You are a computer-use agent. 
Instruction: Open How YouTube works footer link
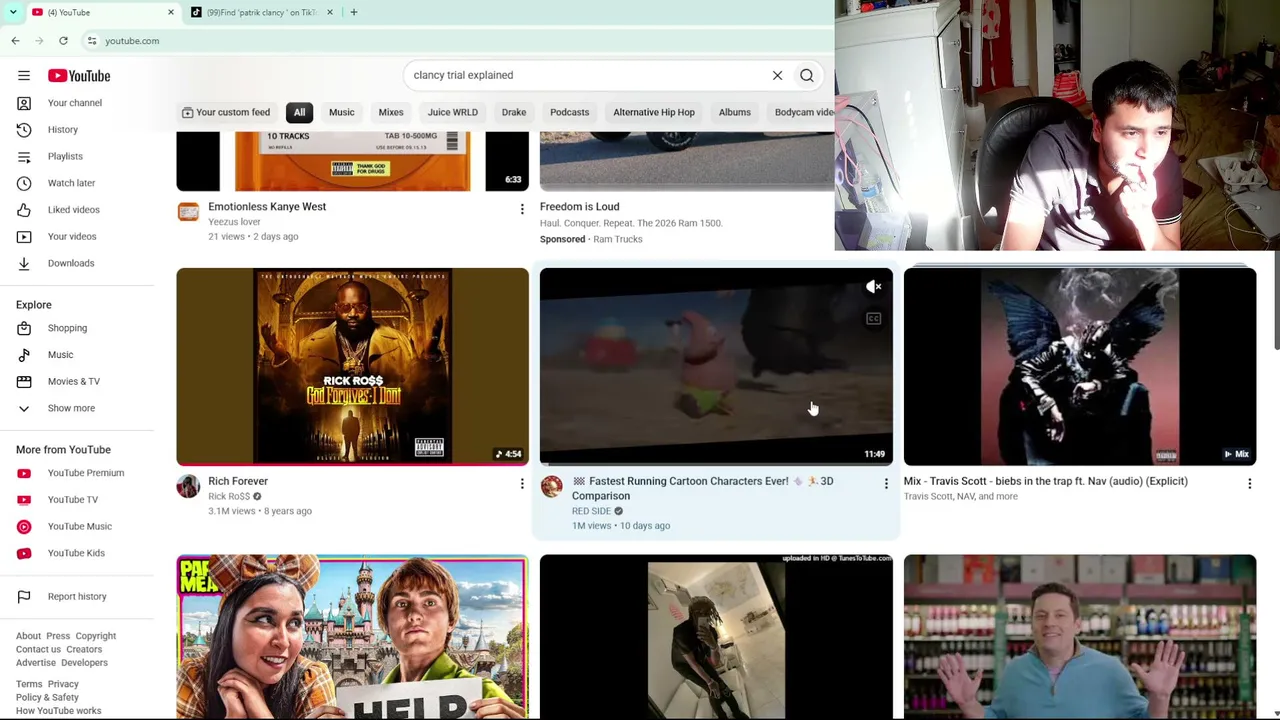point(59,711)
